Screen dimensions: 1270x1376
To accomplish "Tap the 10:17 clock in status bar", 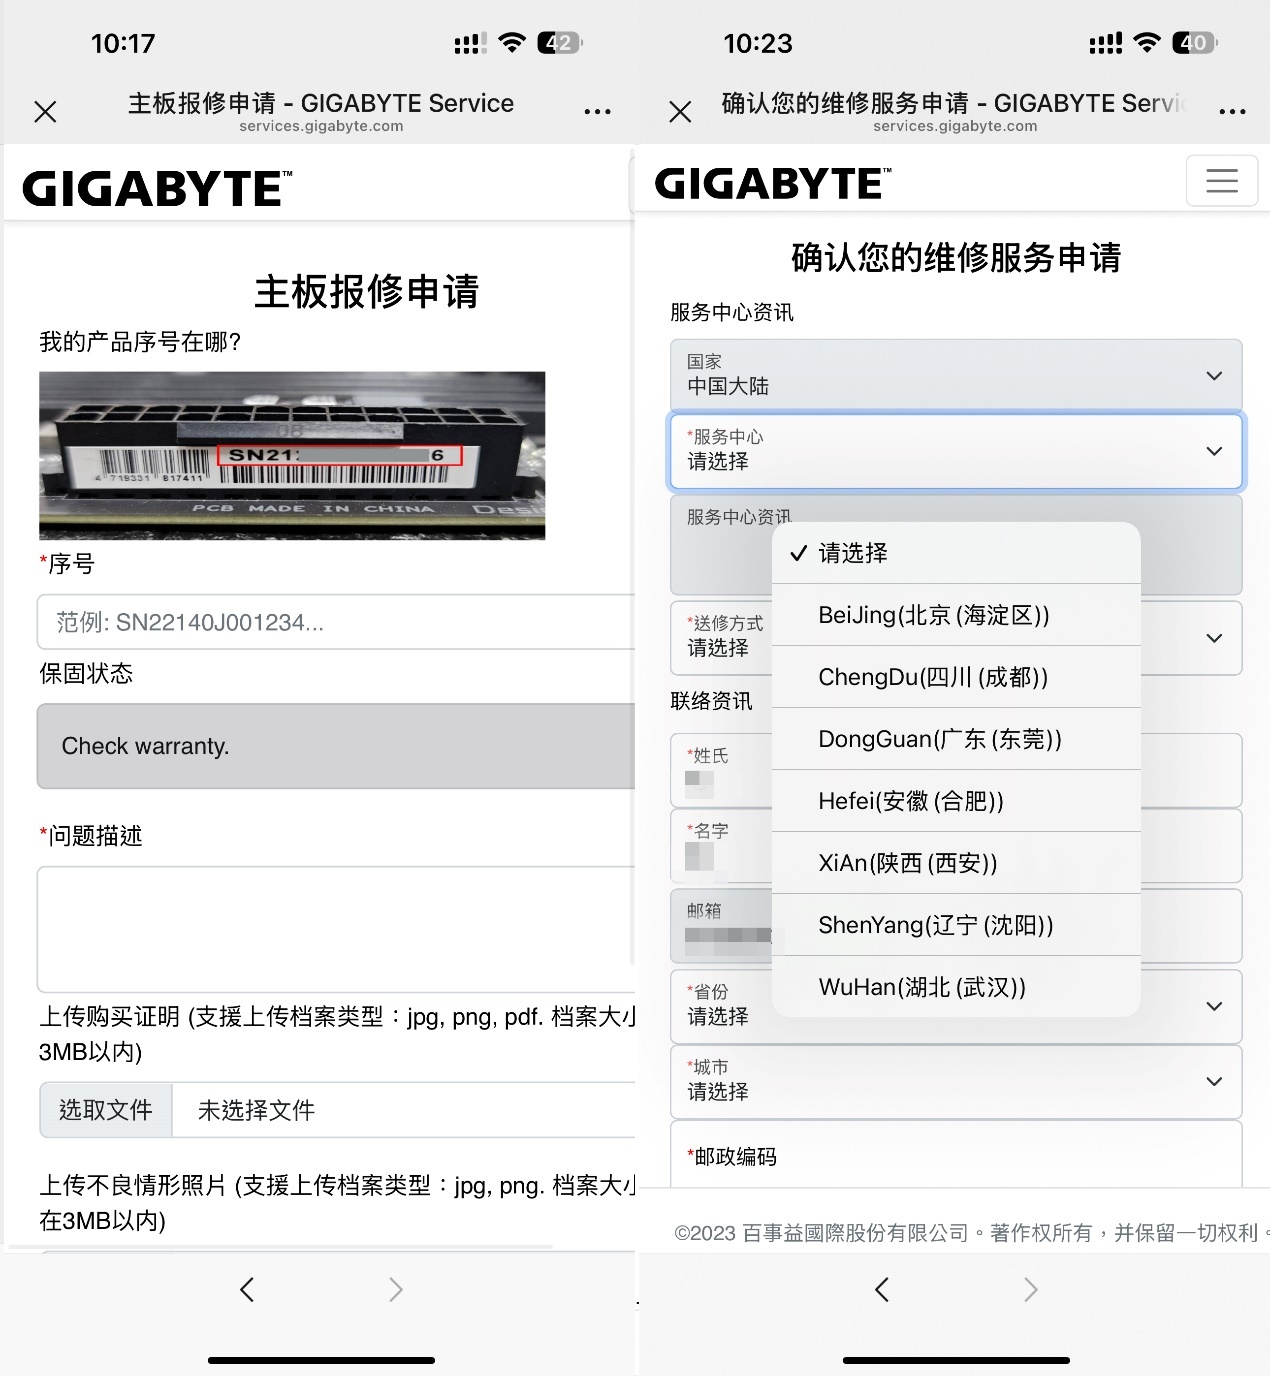I will coord(123,43).
